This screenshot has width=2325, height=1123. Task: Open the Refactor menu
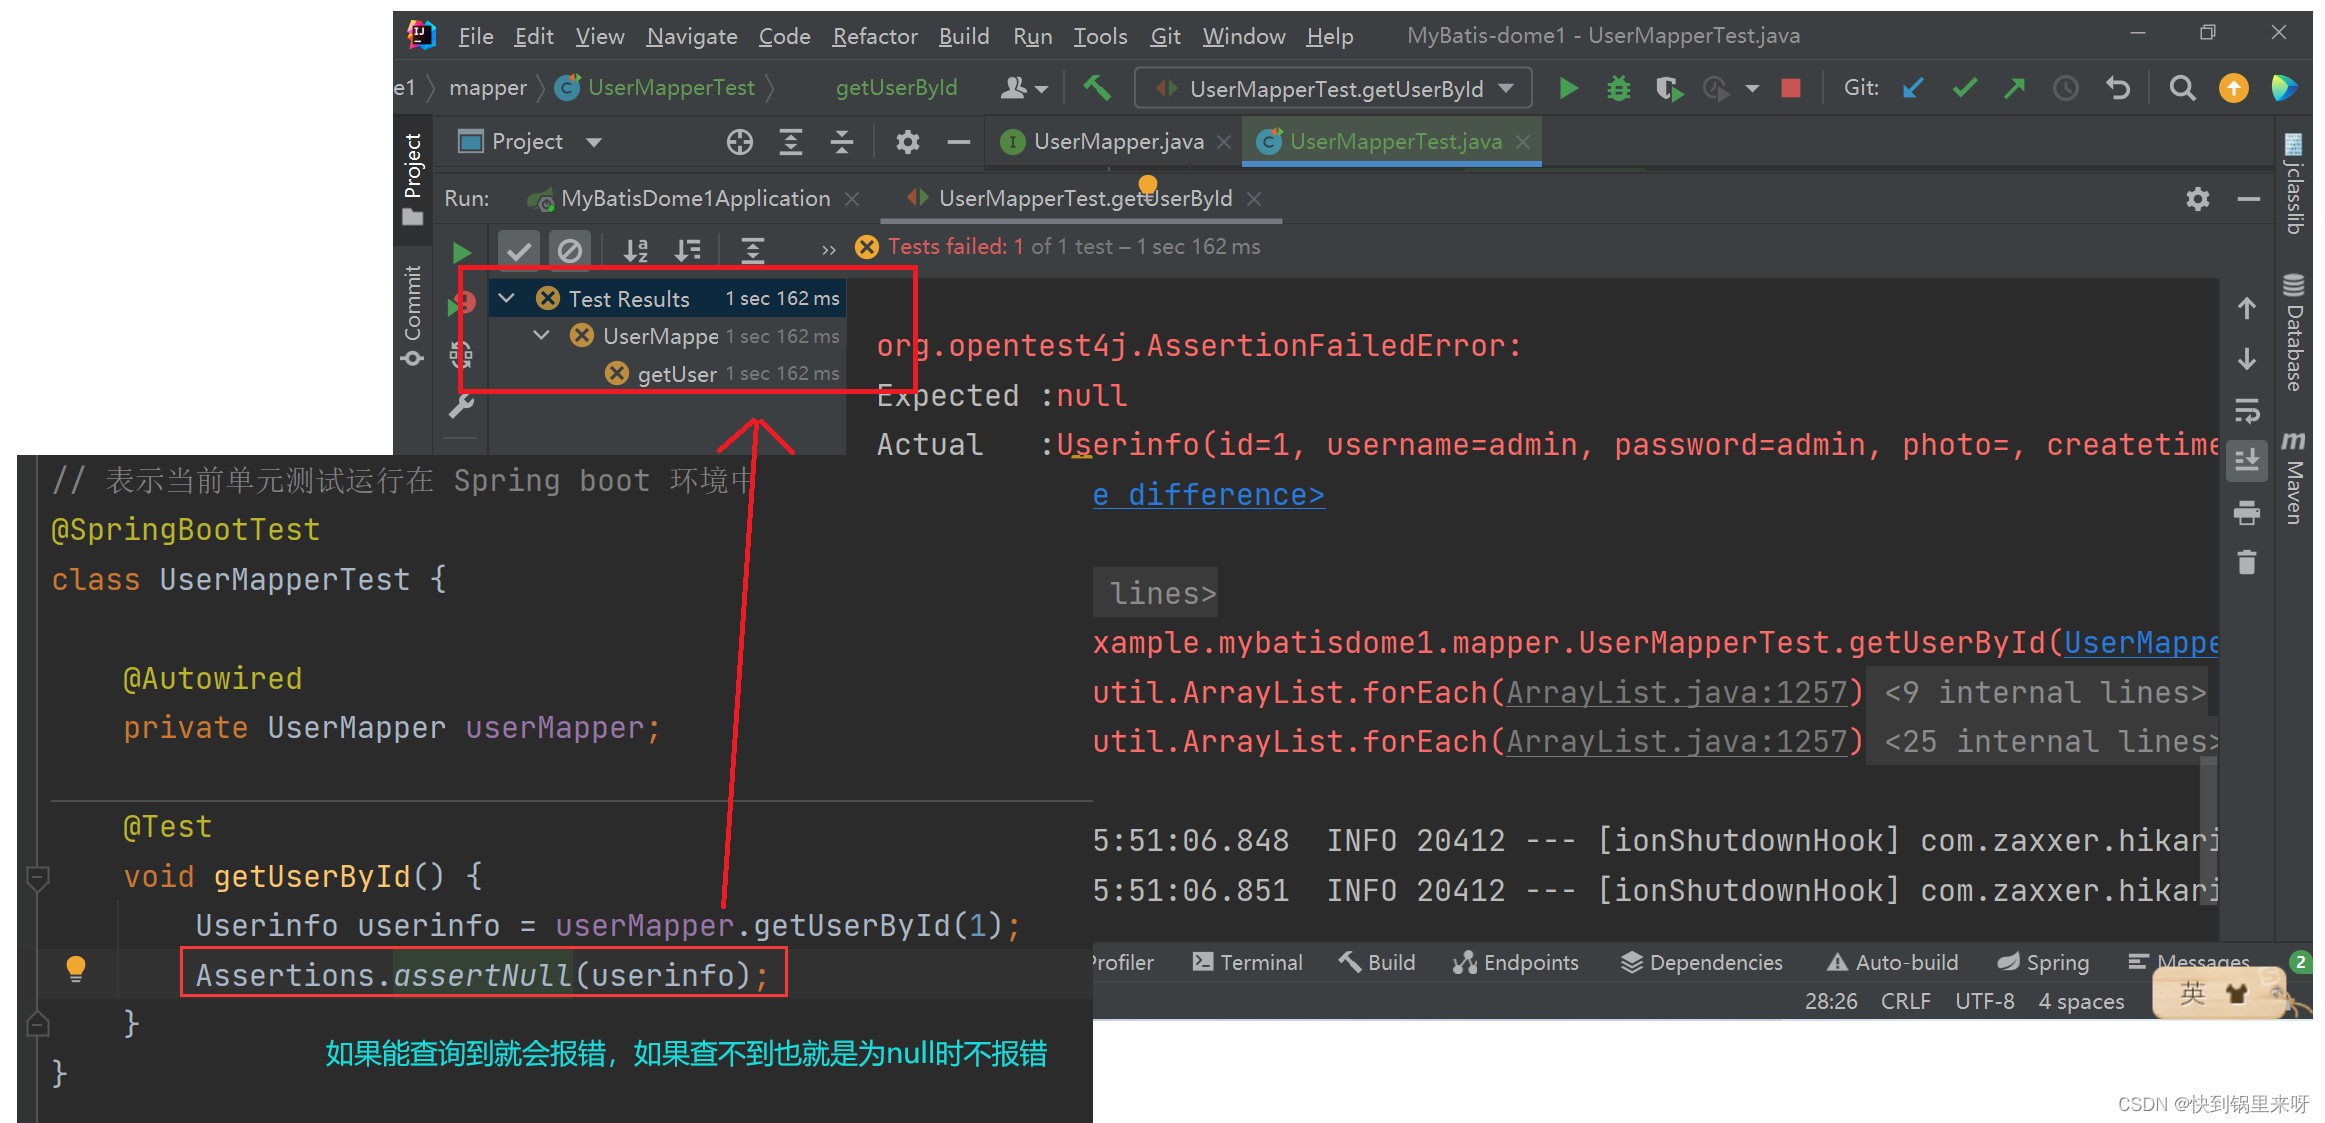point(874,36)
